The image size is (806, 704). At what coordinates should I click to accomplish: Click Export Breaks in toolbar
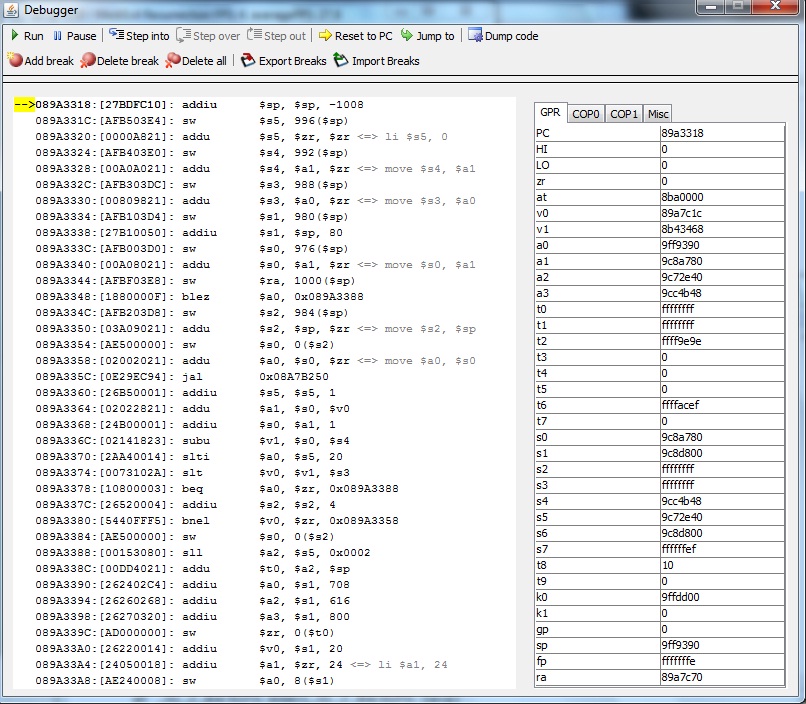(x=284, y=61)
